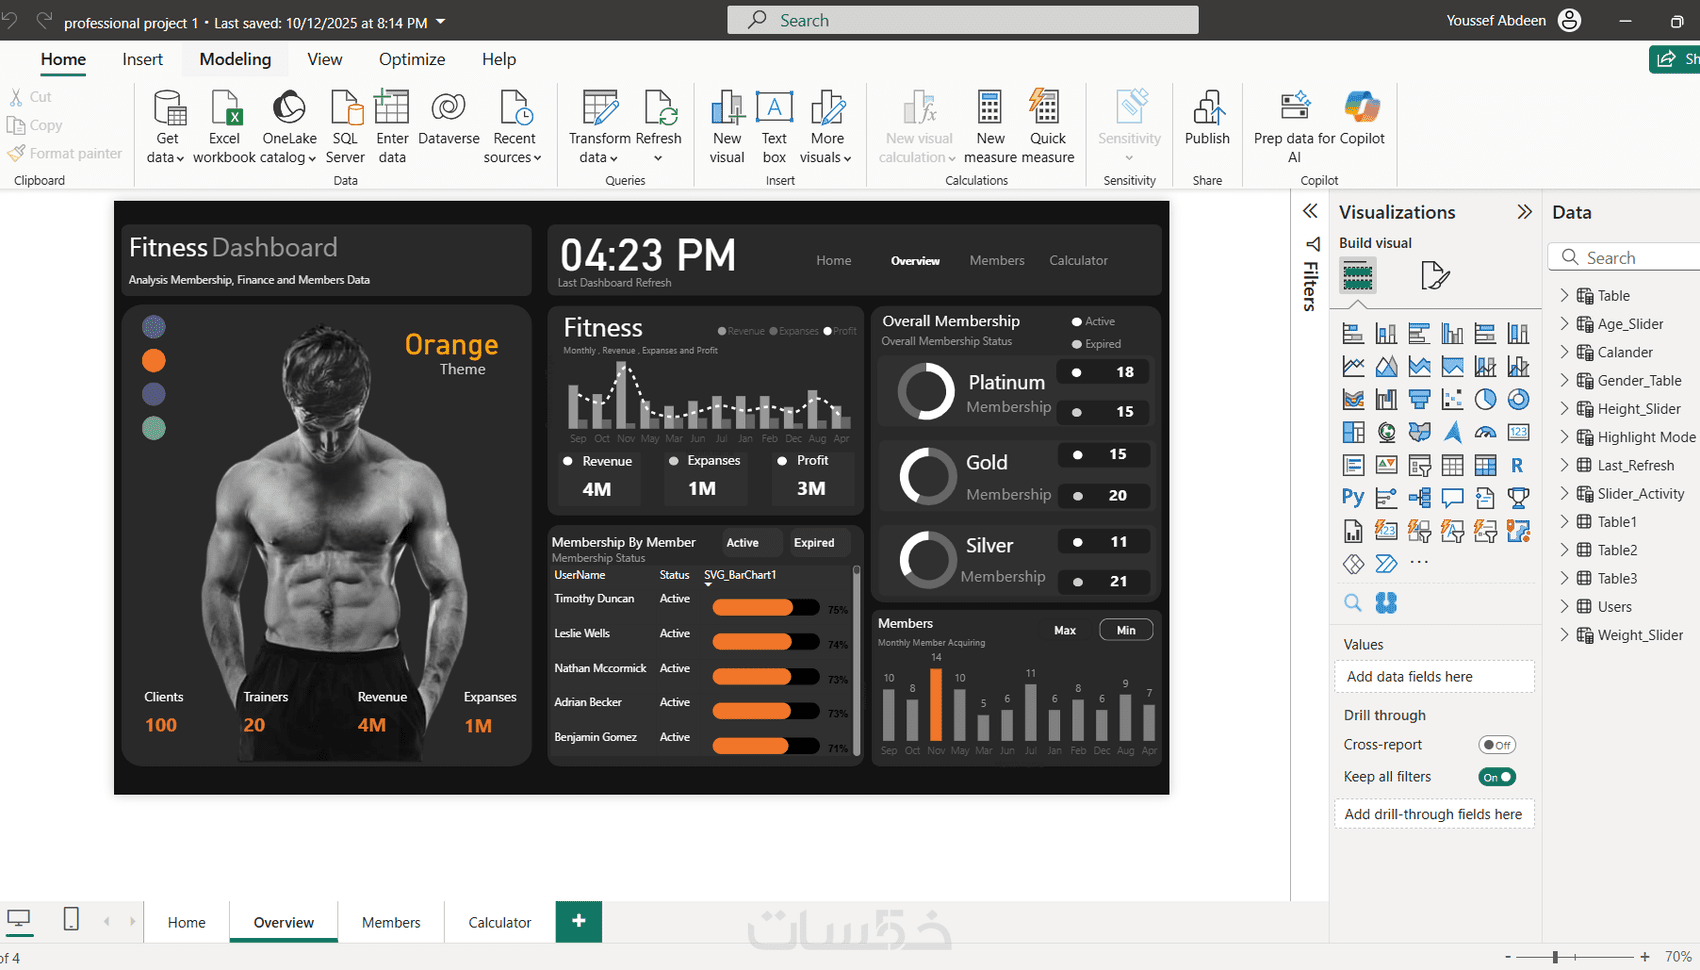
Task: Add the Card (123) visual
Action: [x=1518, y=432]
